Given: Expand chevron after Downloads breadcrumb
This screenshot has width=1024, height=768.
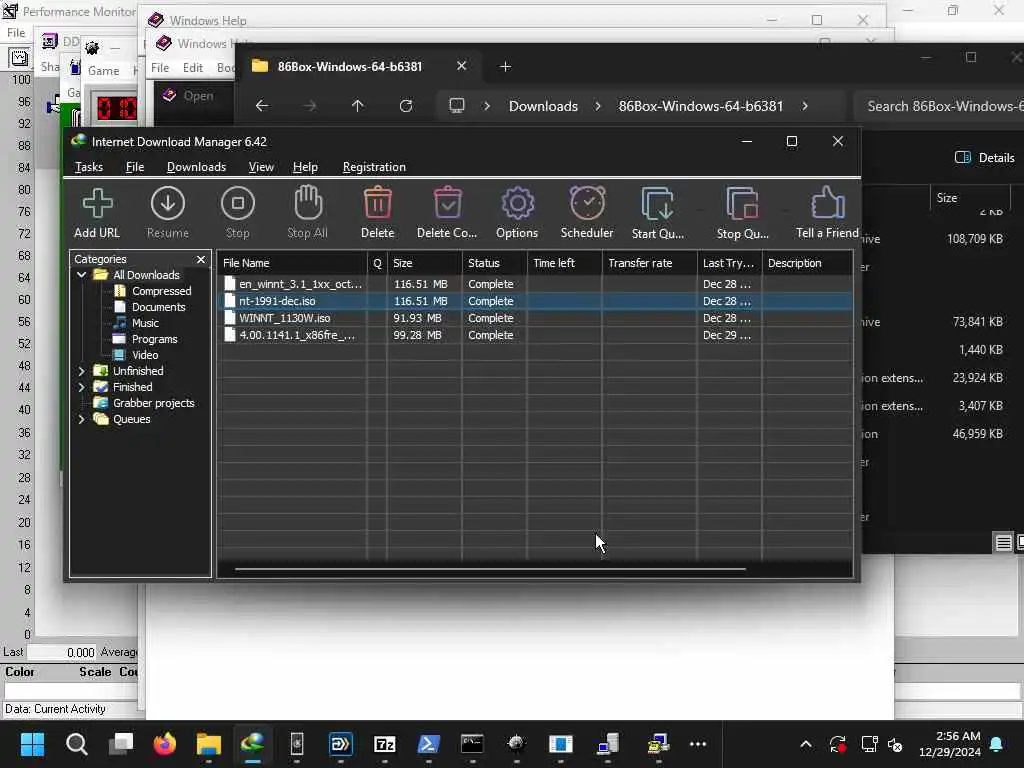Looking at the screenshot, I should pyautogui.click(x=598, y=106).
